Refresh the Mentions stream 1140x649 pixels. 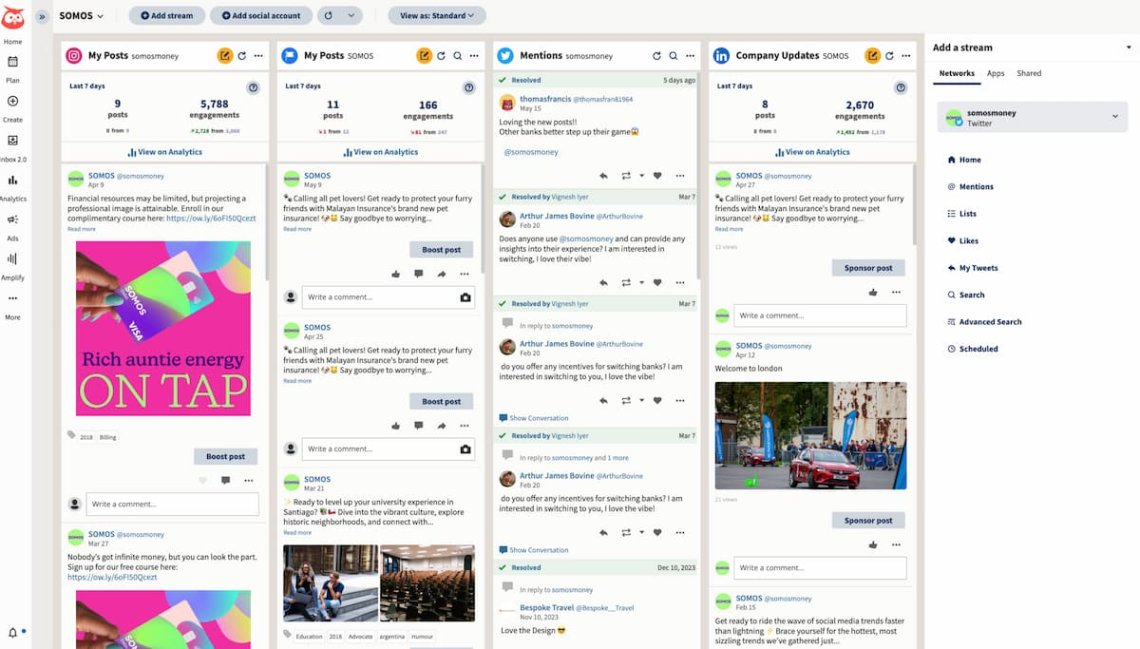tap(656, 56)
